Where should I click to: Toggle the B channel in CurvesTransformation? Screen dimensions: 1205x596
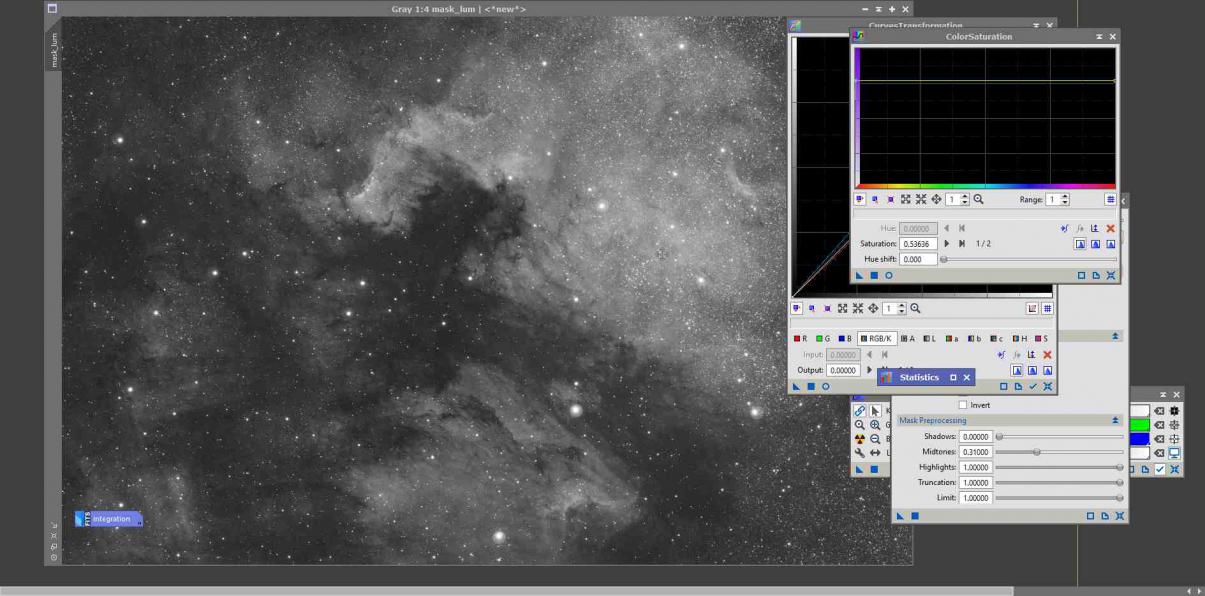coord(845,339)
